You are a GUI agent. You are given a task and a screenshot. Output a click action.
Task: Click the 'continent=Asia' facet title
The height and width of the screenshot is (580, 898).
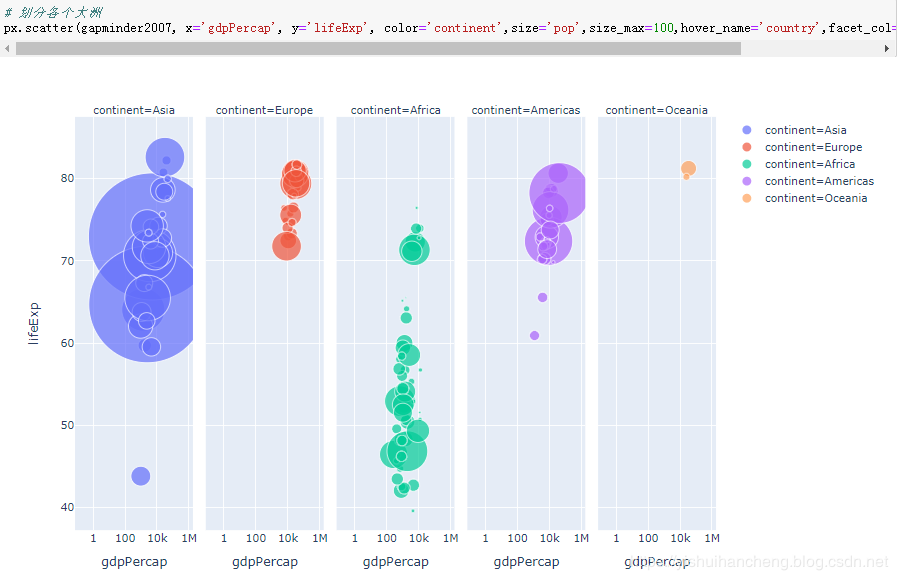(134, 110)
